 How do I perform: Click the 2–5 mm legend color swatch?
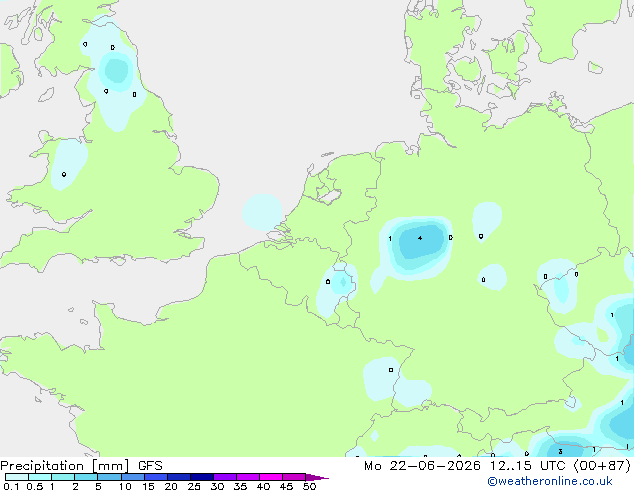click(x=86, y=477)
